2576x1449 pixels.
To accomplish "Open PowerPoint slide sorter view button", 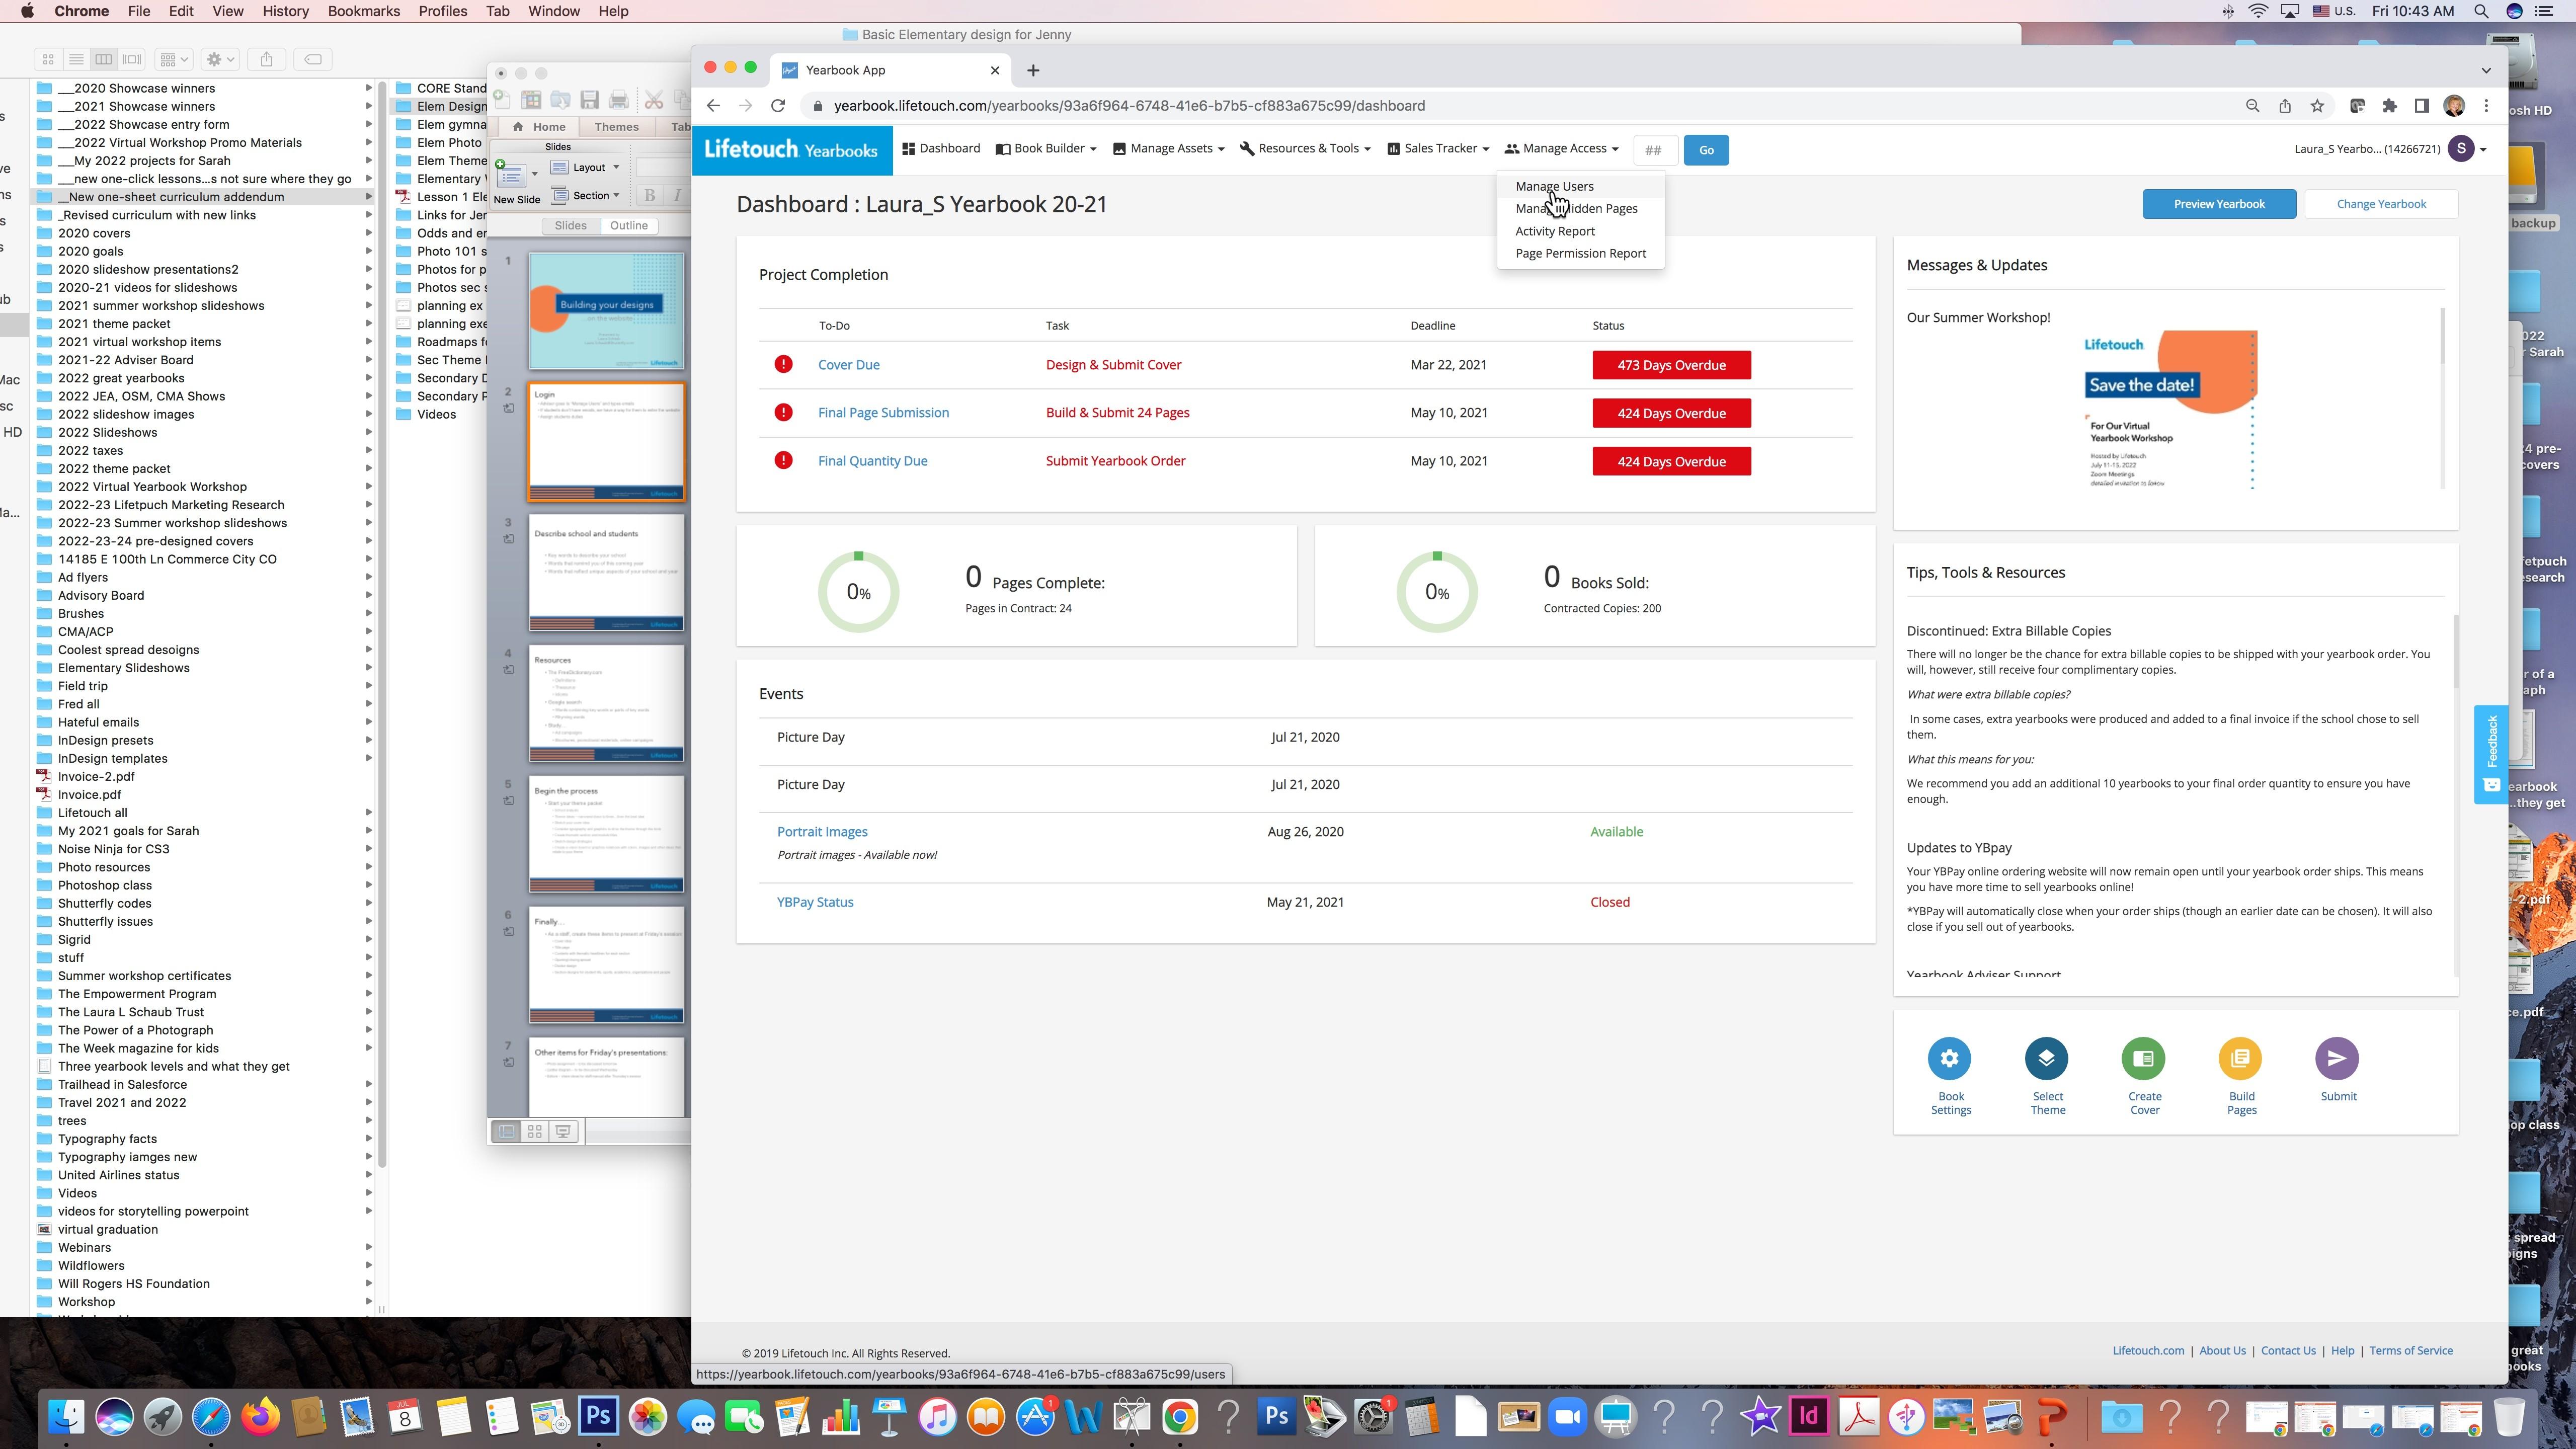I will (x=535, y=1131).
